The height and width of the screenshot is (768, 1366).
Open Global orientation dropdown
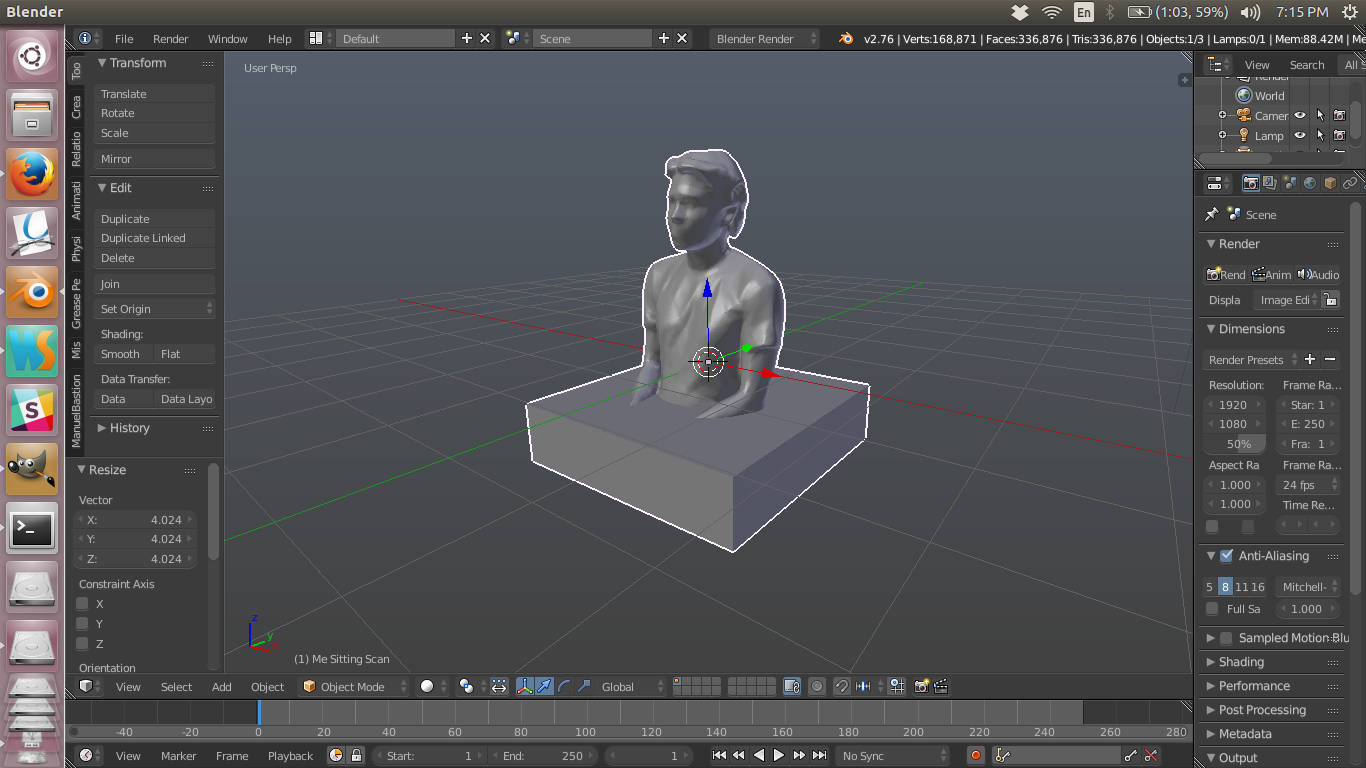[632, 686]
